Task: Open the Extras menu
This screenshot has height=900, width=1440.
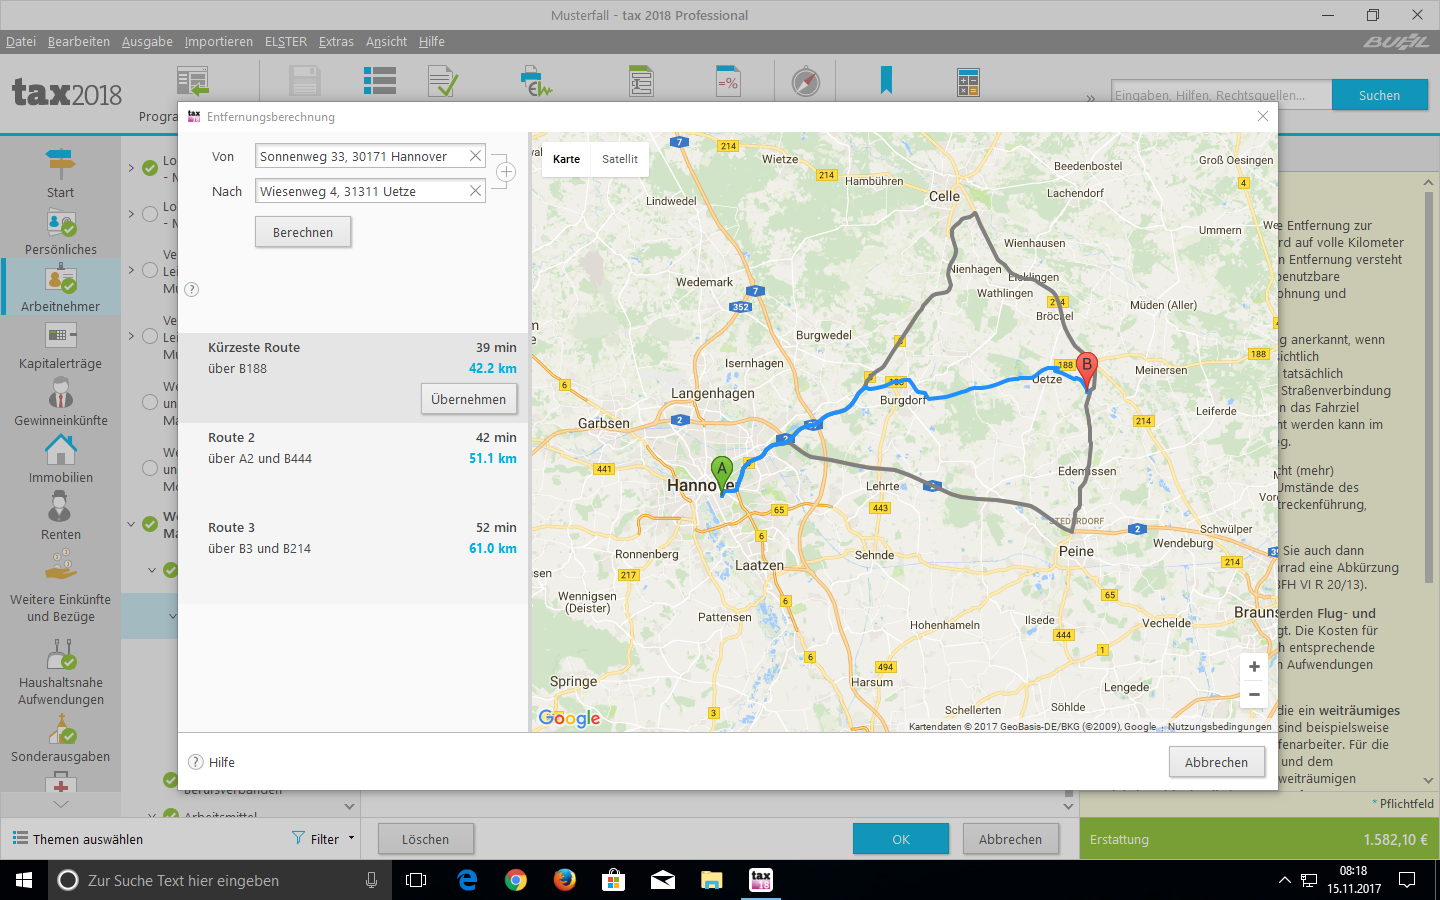Action: [x=336, y=42]
